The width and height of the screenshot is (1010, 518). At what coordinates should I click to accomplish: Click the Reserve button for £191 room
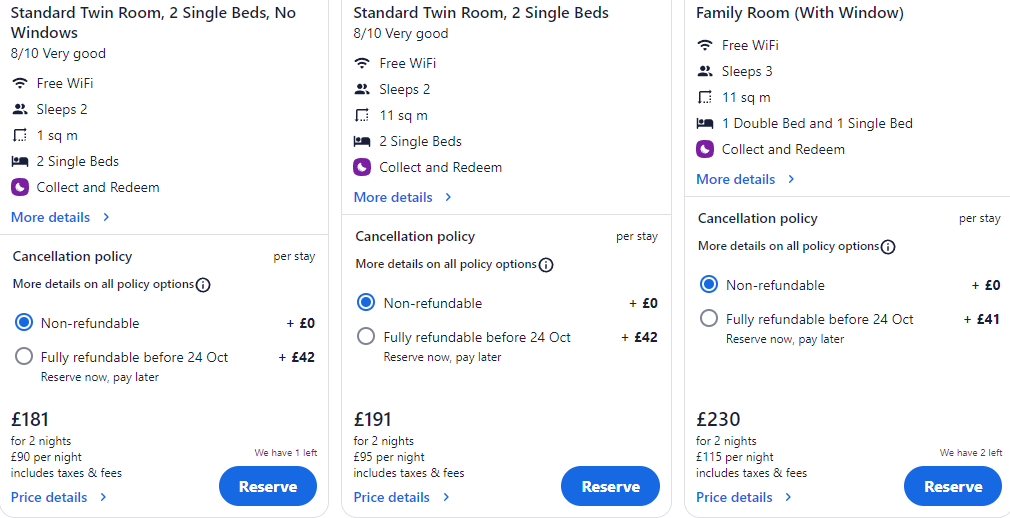(x=610, y=487)
